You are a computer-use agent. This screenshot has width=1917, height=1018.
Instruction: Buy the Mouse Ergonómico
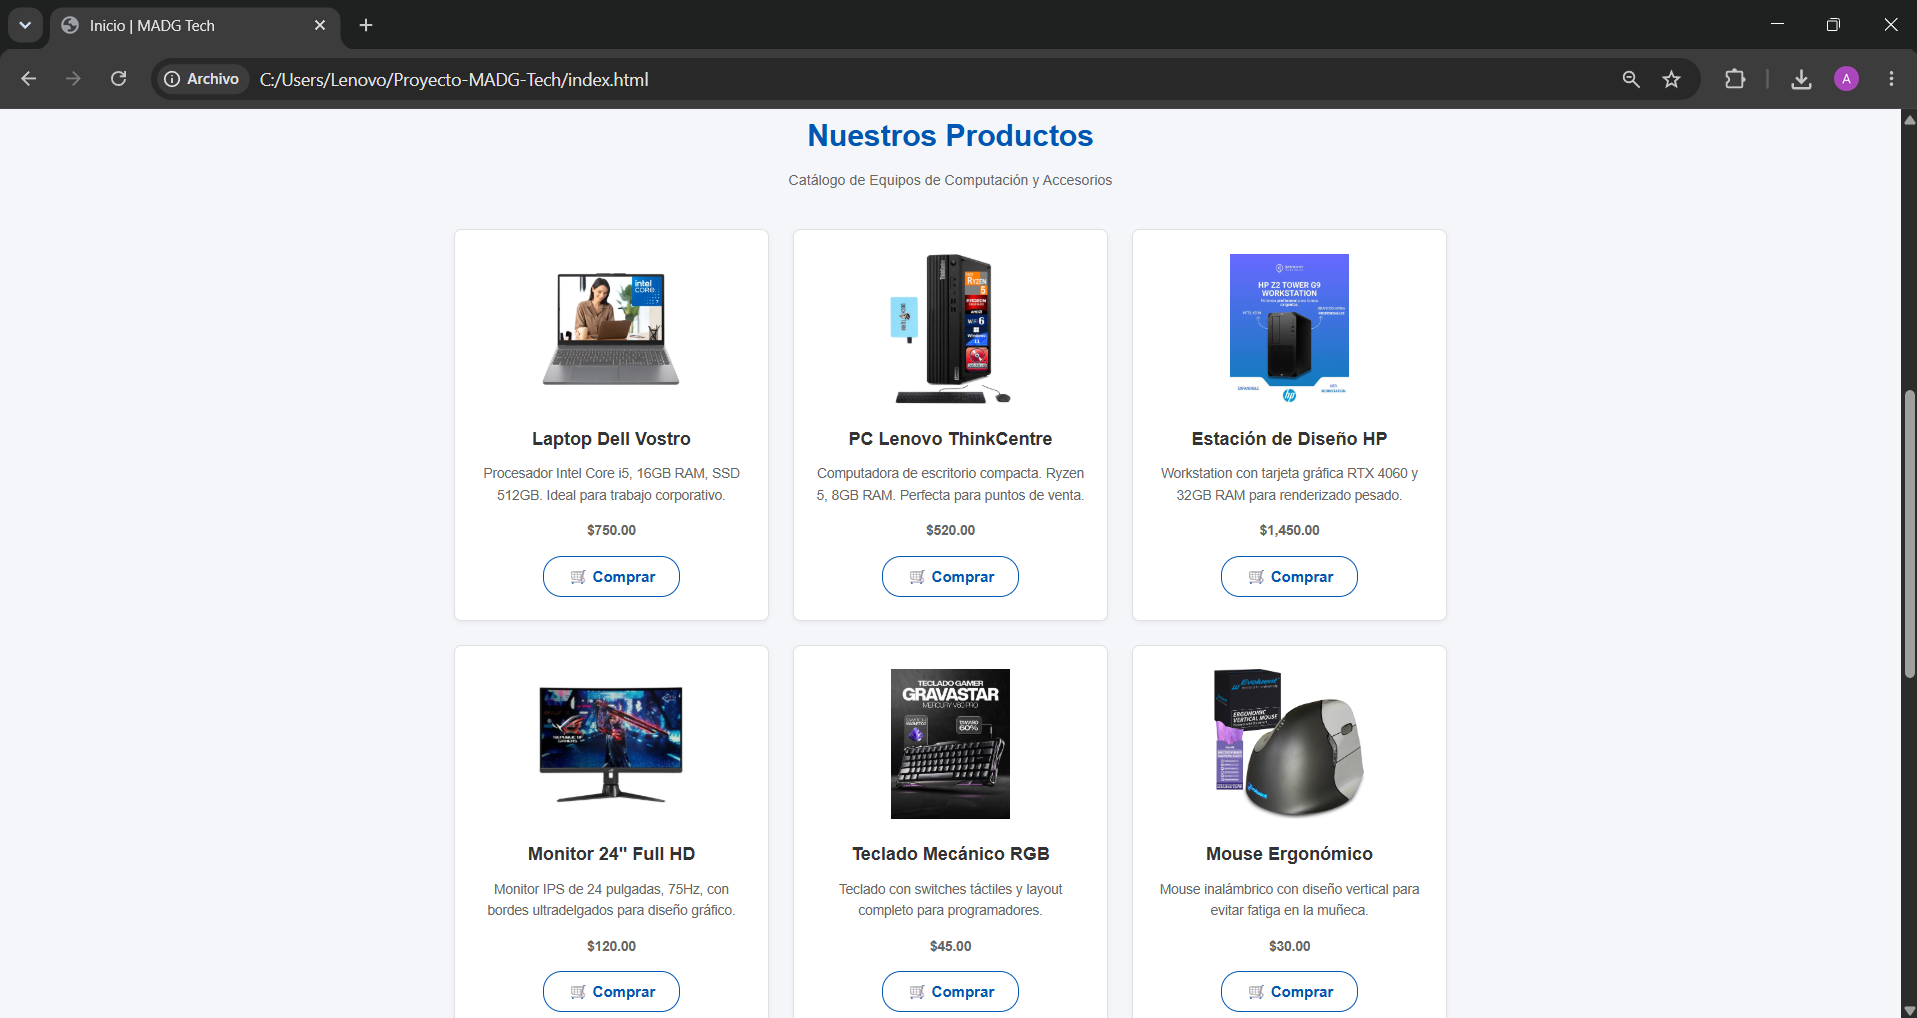click(x=1289, y=992)
